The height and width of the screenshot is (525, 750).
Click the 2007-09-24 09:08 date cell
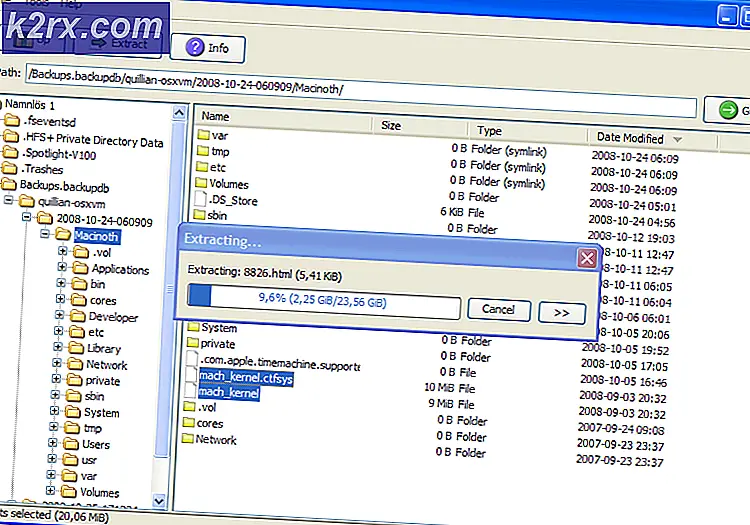(620, 428)
